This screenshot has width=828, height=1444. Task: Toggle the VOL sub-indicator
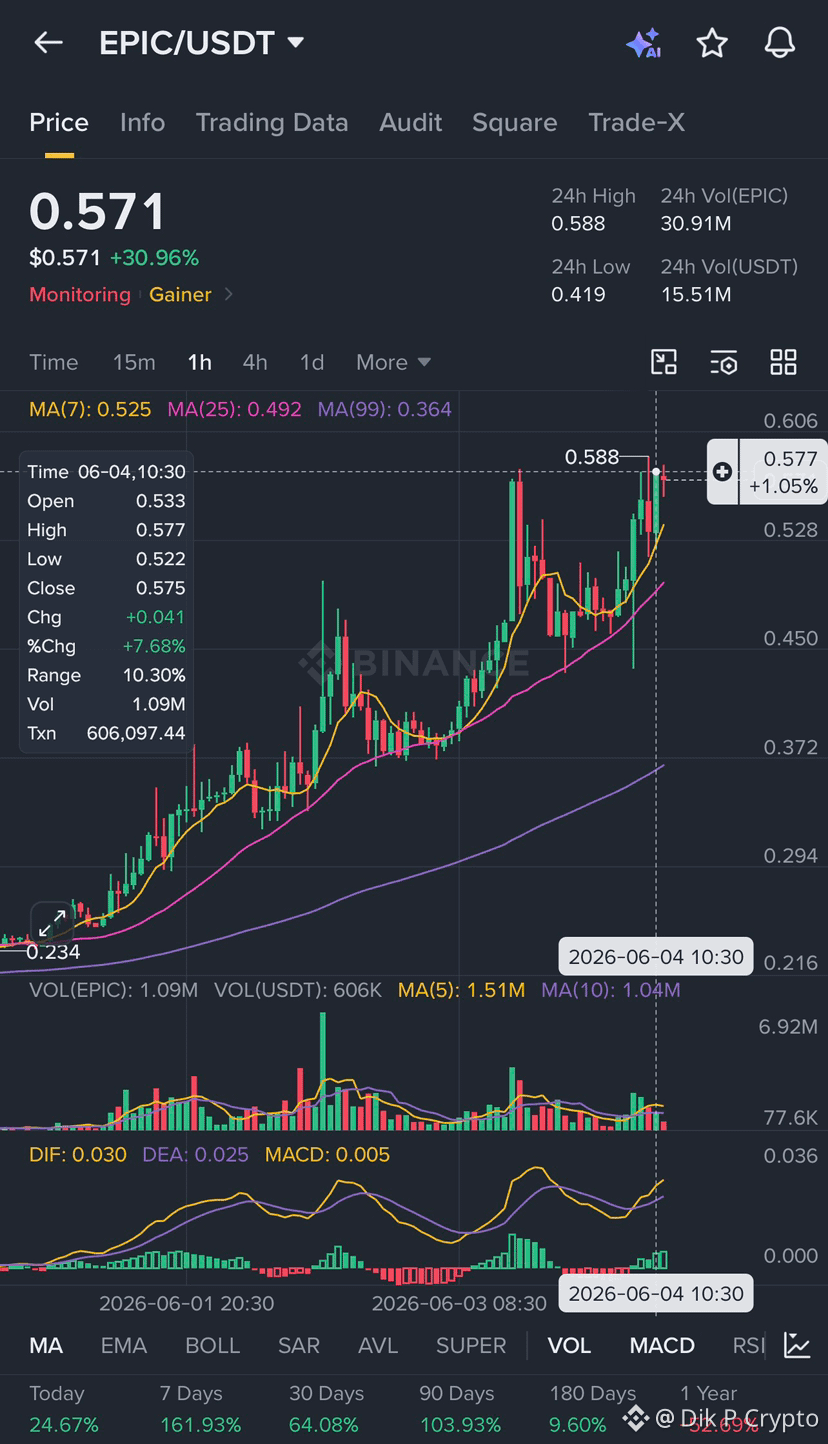[x=569, y=1345]
